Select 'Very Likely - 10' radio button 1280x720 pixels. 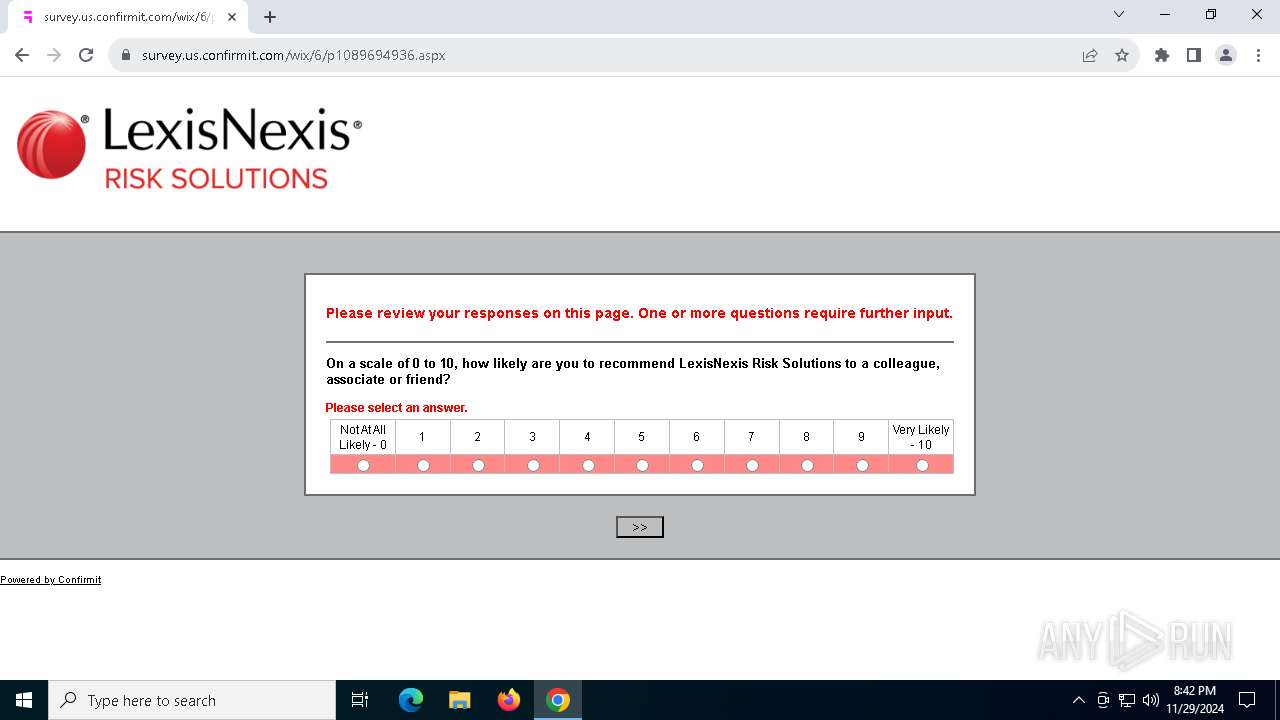tap(922, 466)
